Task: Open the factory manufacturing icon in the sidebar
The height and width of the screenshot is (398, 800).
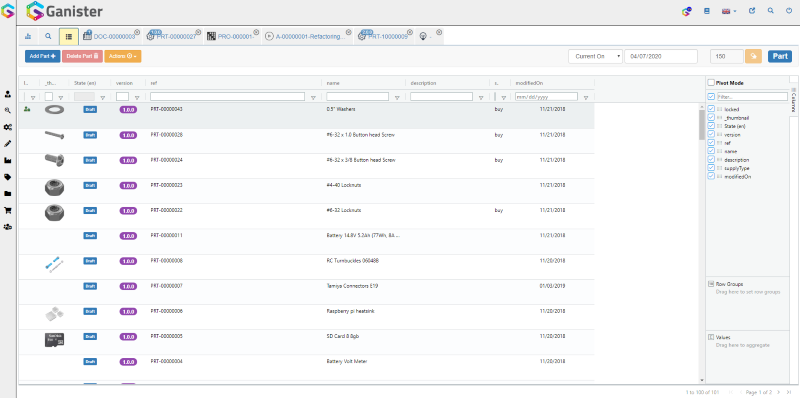Action: [x=8, y=160]
